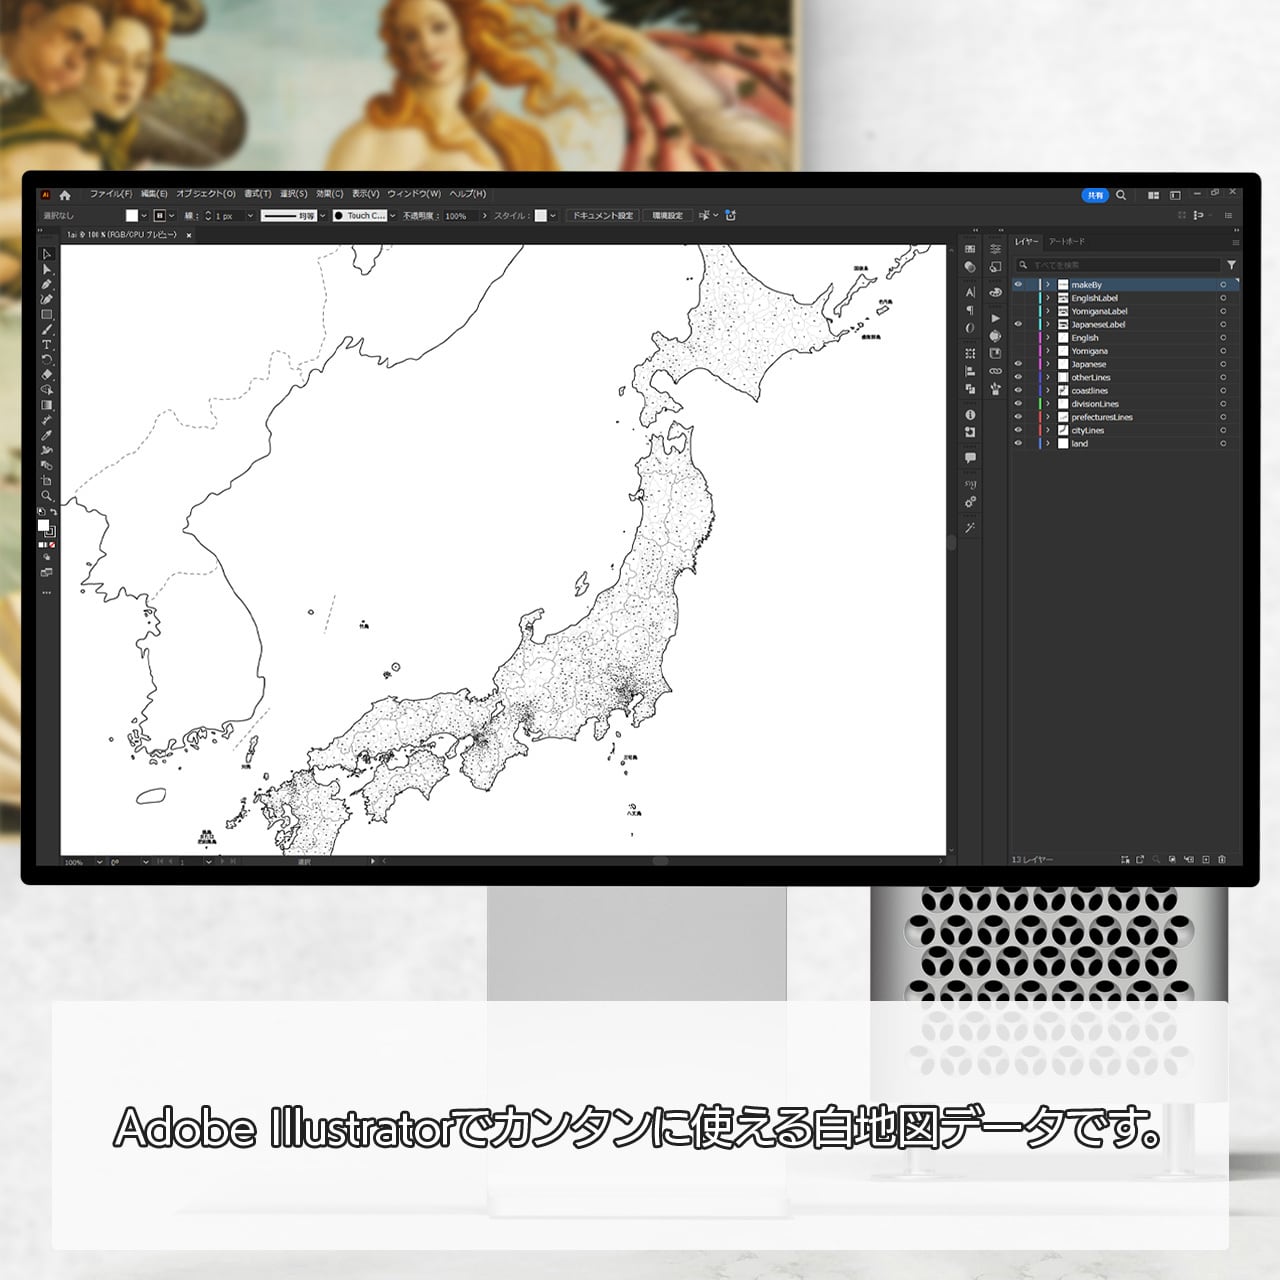The image size is (1280, 1280).
Task: Click the fill color swatch in the control bar
Action: [x=131, y=216]
